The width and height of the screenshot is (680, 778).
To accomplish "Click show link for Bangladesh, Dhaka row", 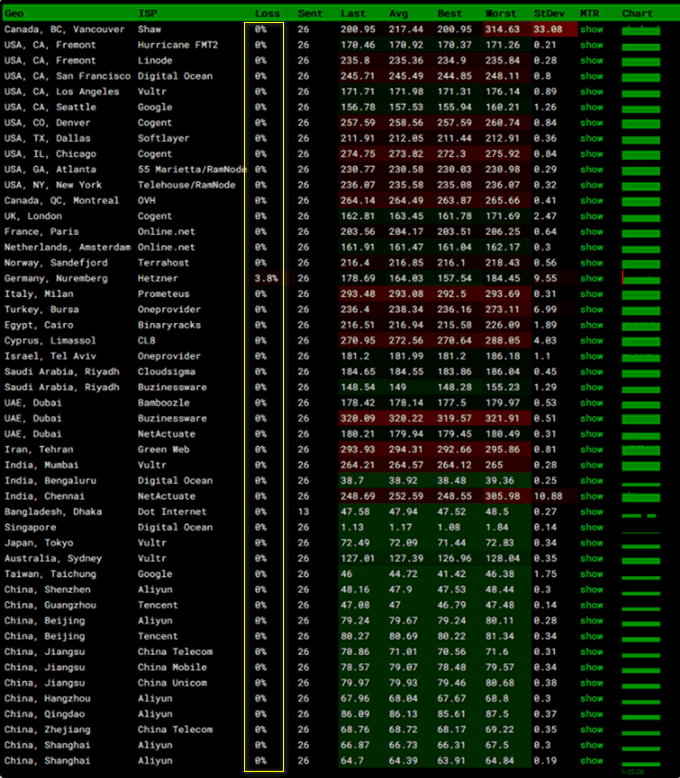I will 591,512.
